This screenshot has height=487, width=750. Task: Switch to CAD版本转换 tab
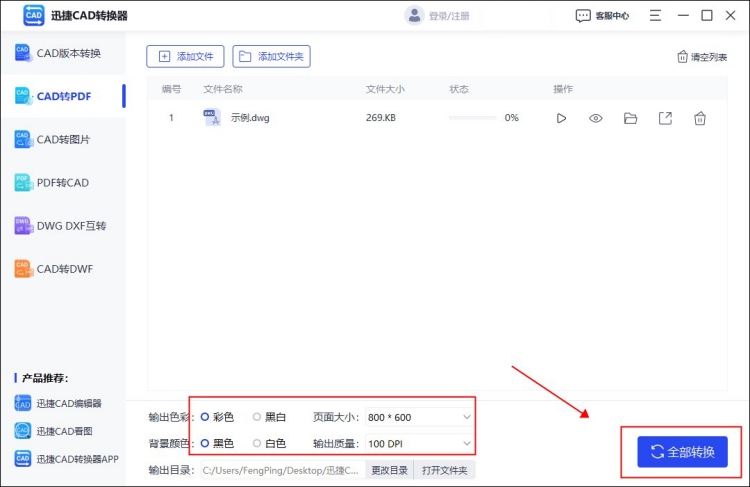pyautogui.click(x=63, y=53)
